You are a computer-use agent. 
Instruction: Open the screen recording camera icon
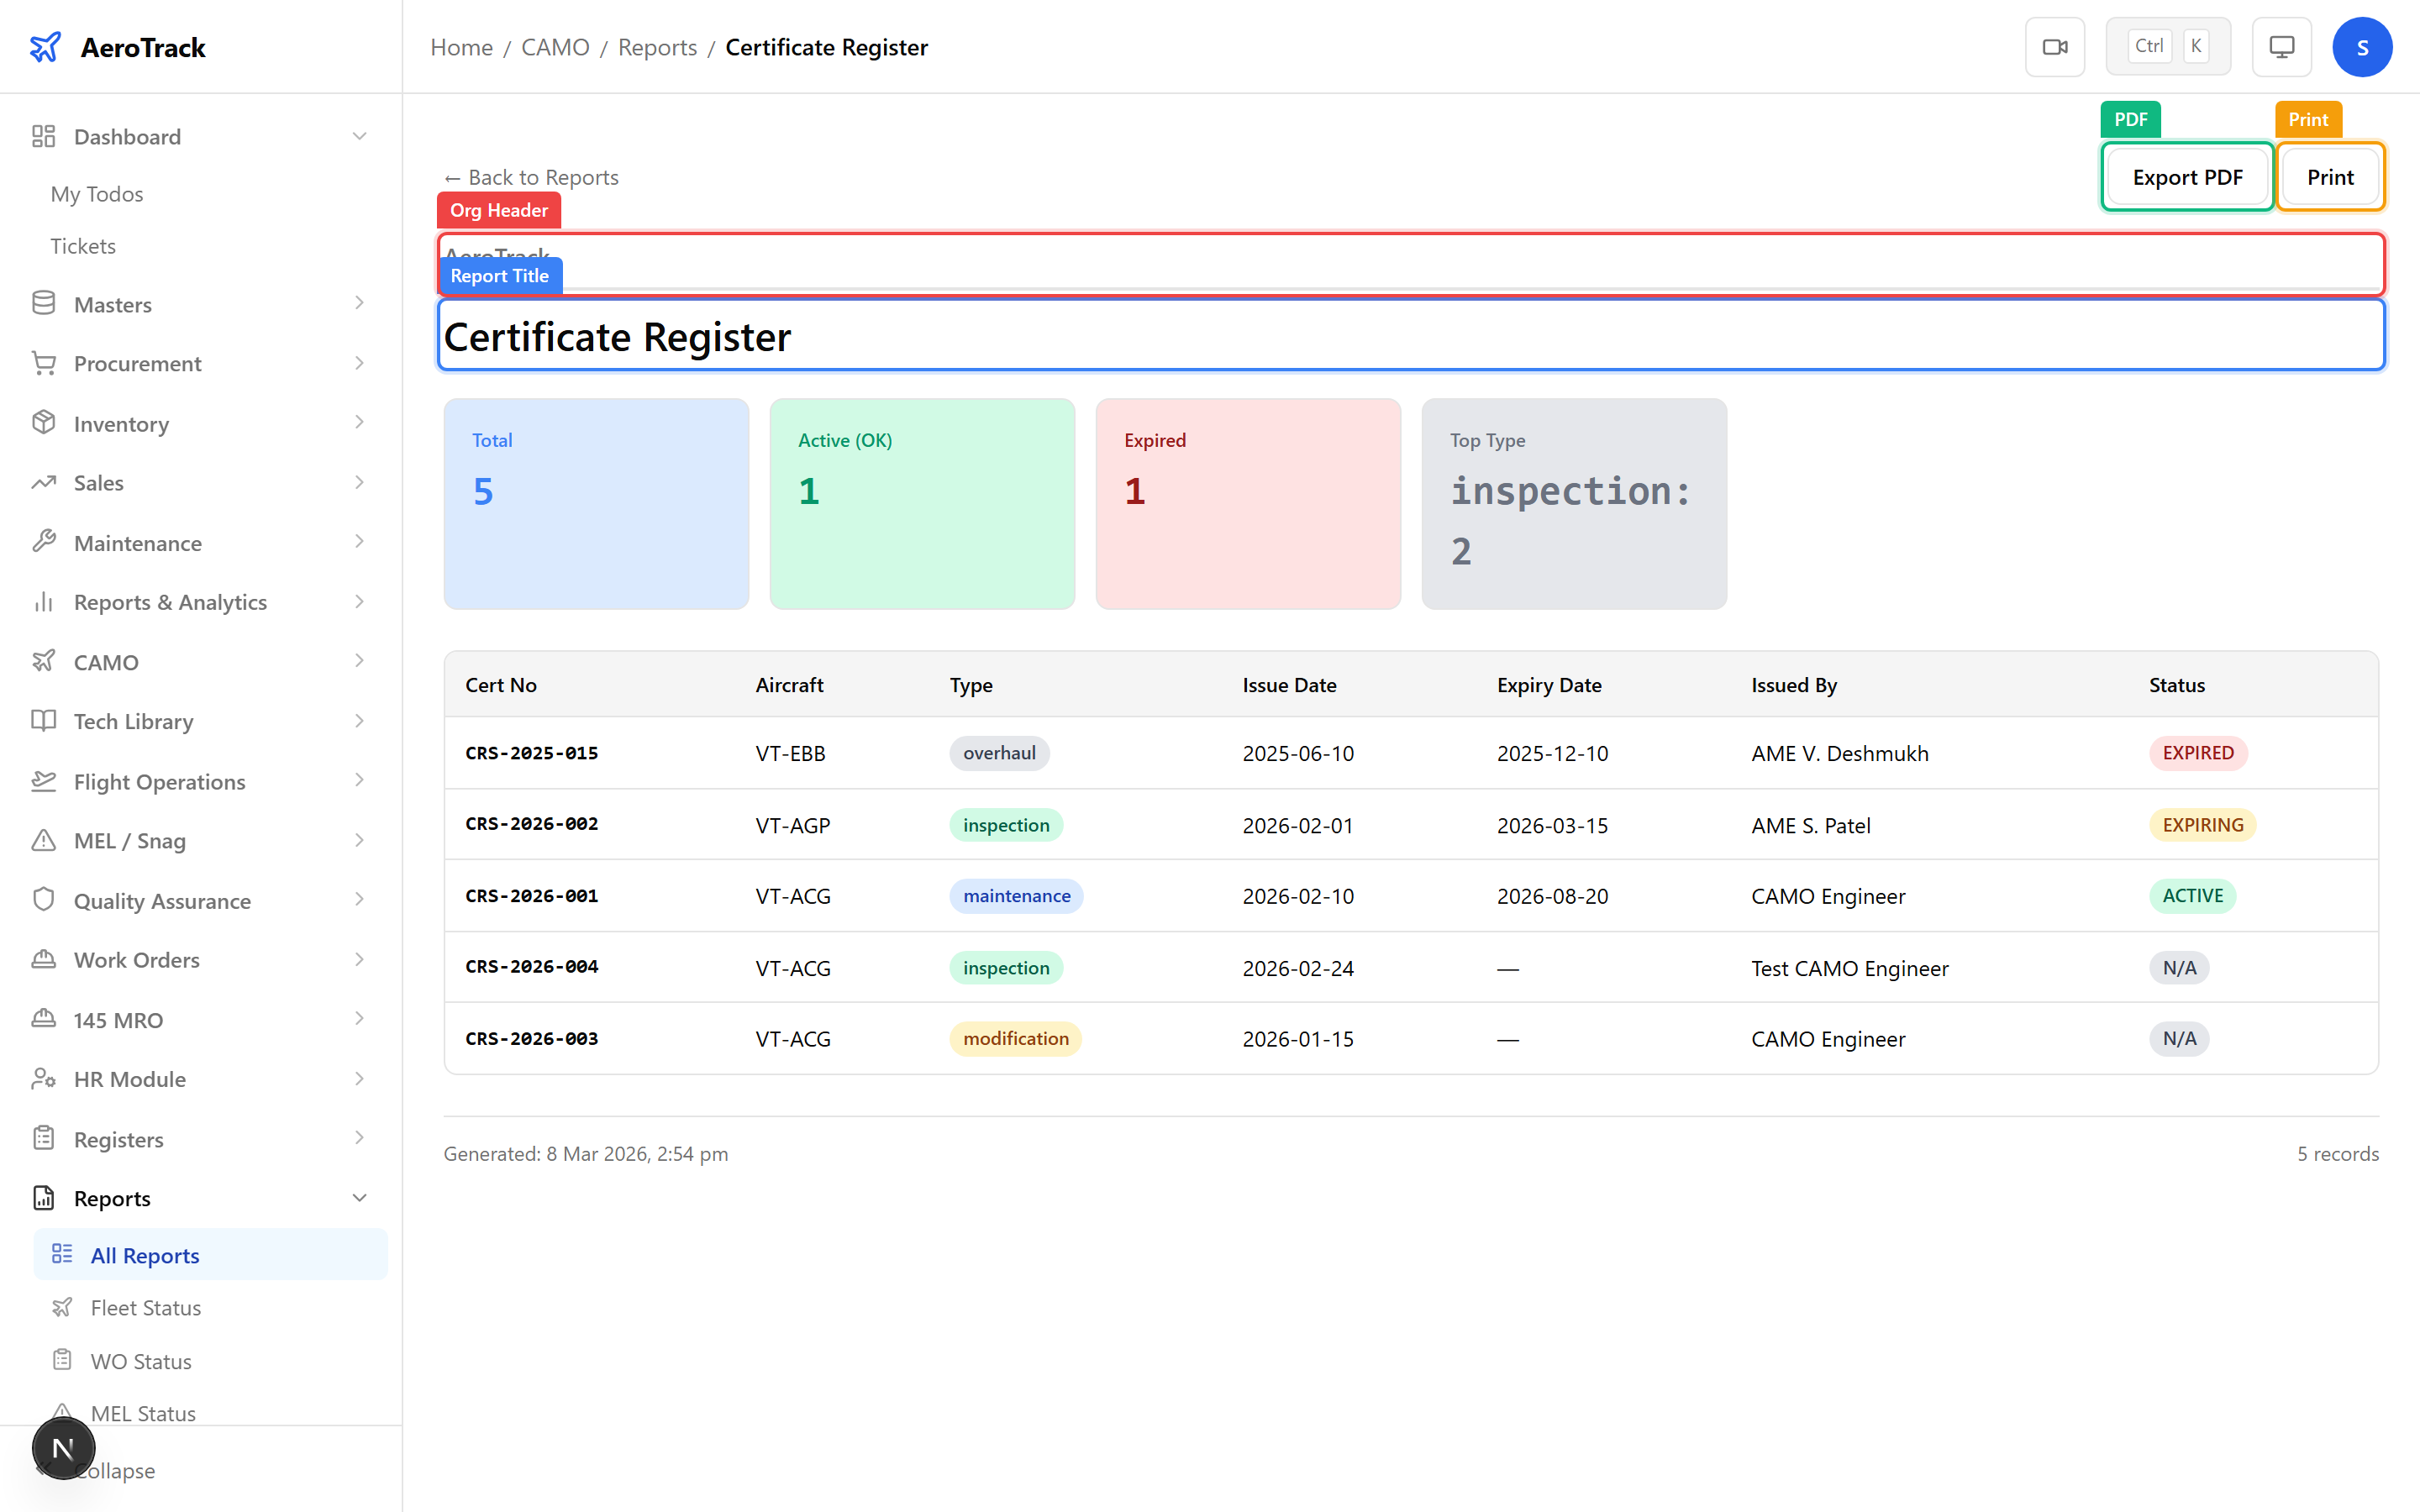tap(2055, 46)
